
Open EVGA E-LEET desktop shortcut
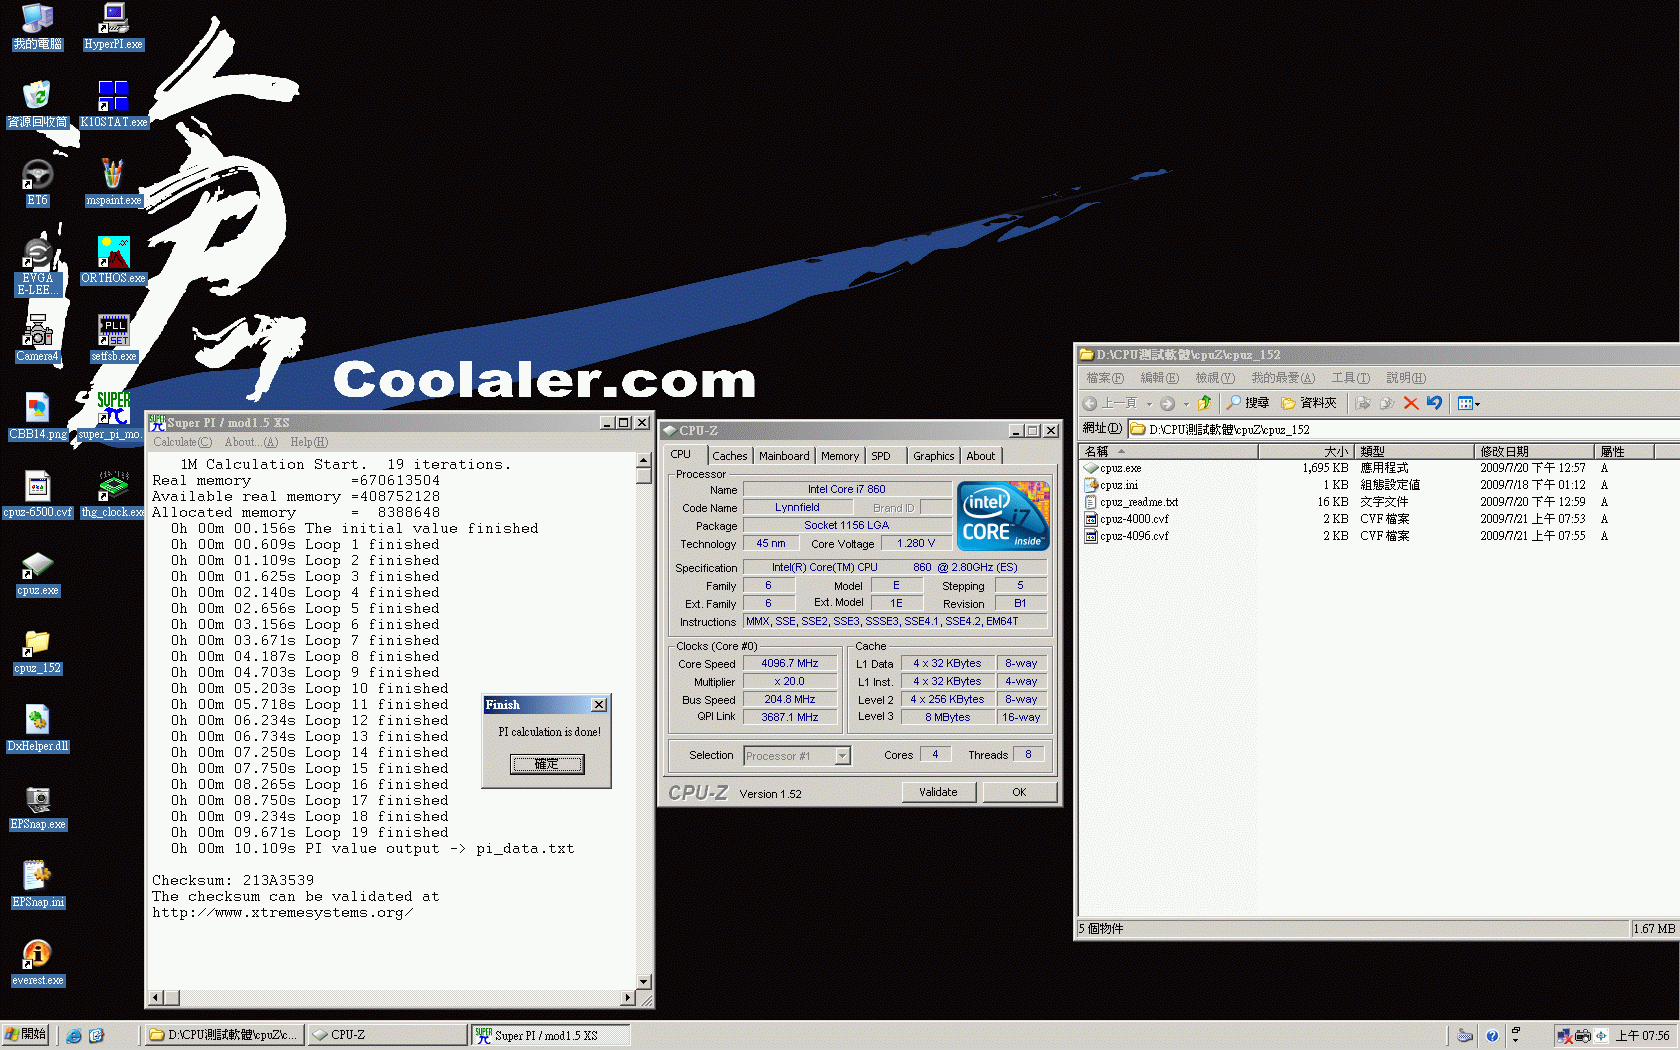tap(37, 266)
